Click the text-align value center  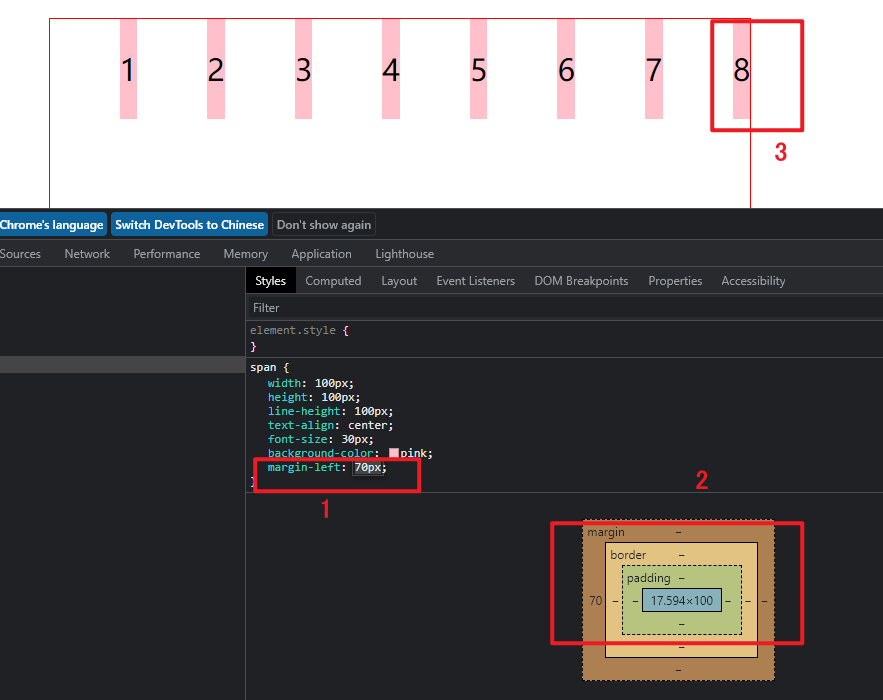[x=367, y=425]
